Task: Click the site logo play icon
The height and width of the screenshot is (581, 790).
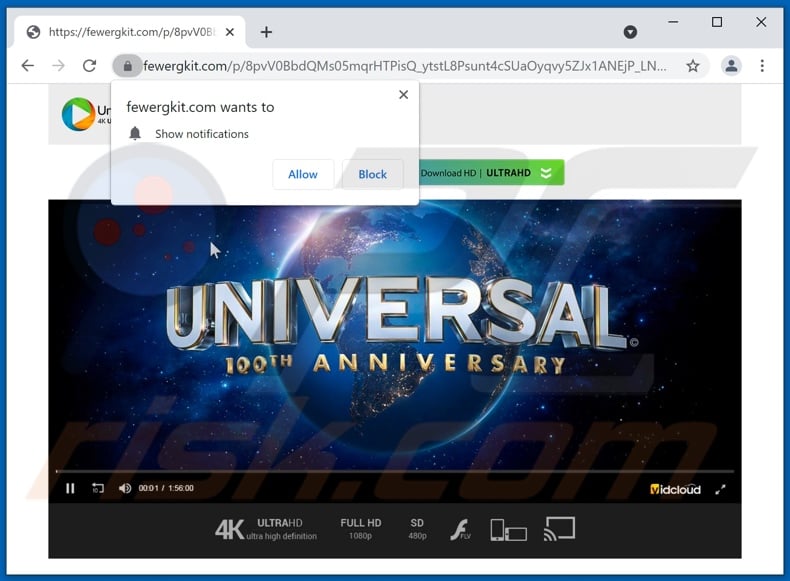Action: point(78,114)
